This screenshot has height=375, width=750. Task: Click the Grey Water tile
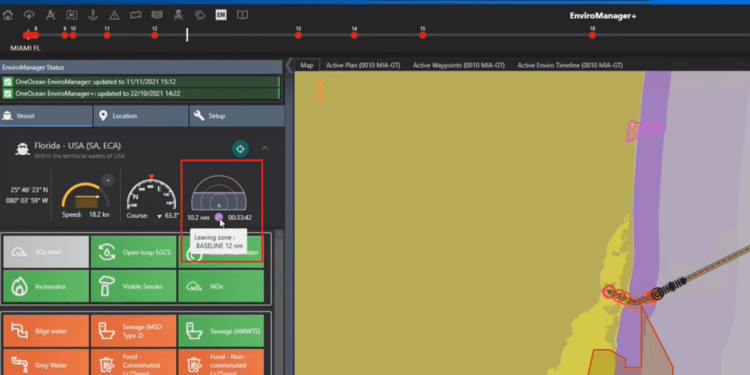tap(46, 362)
